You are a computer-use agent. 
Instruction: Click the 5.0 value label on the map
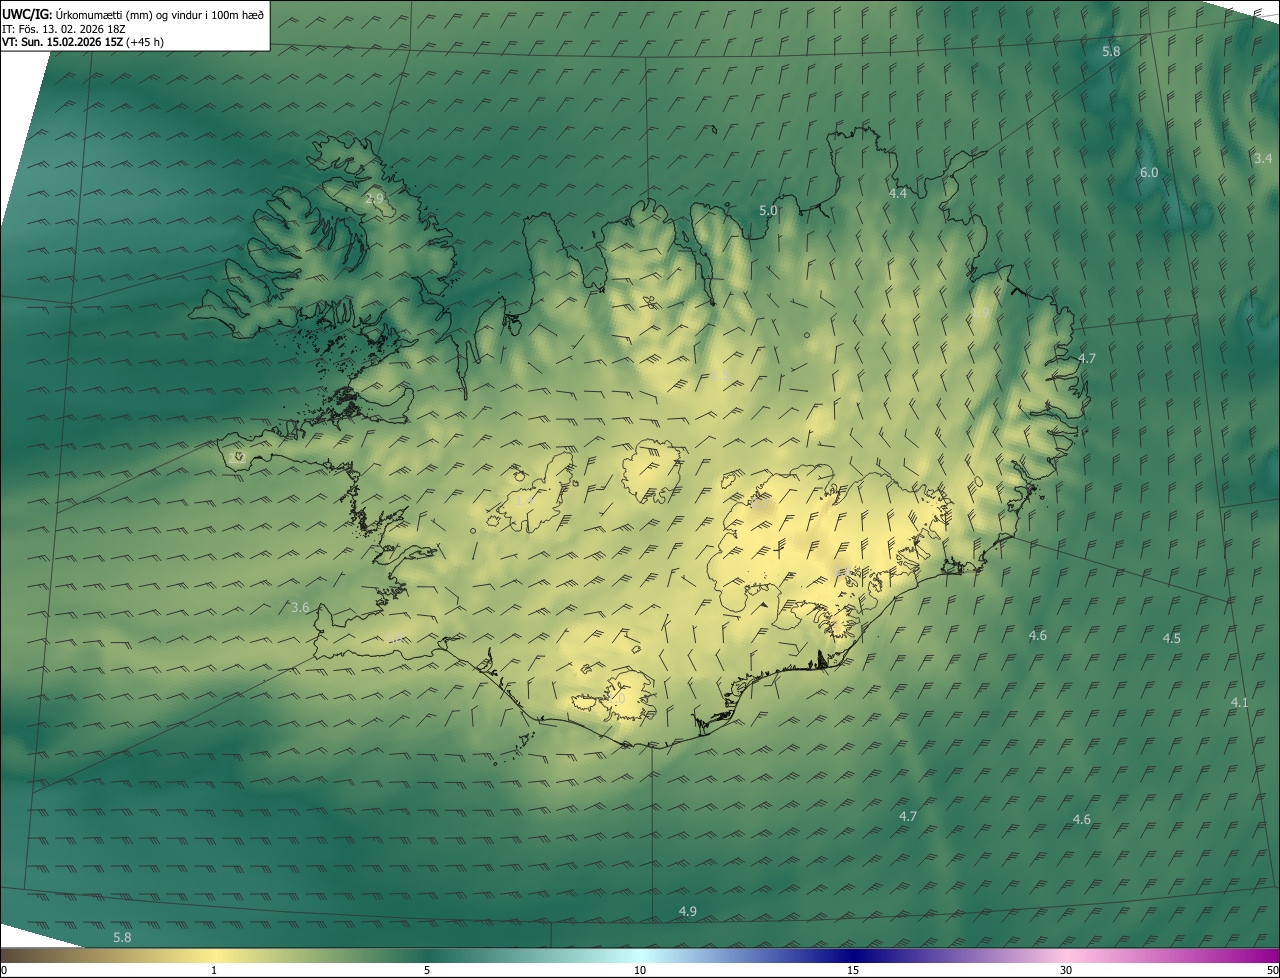click(x=768, y=211)
